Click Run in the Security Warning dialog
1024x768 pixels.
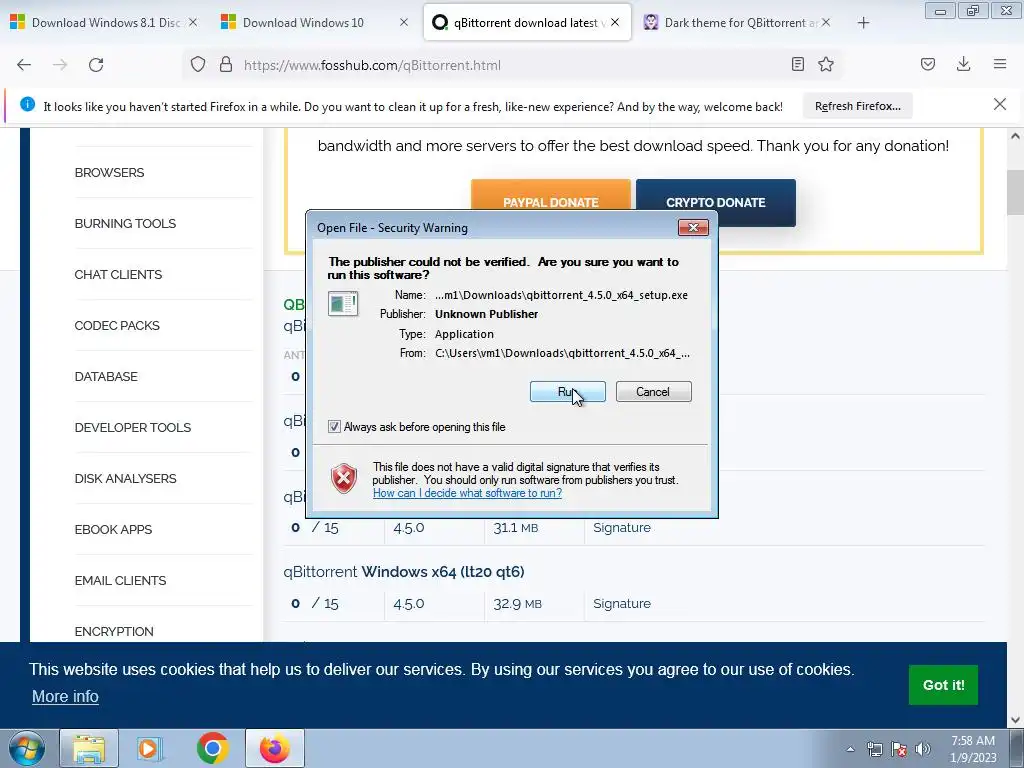click(x=568, y=391)
